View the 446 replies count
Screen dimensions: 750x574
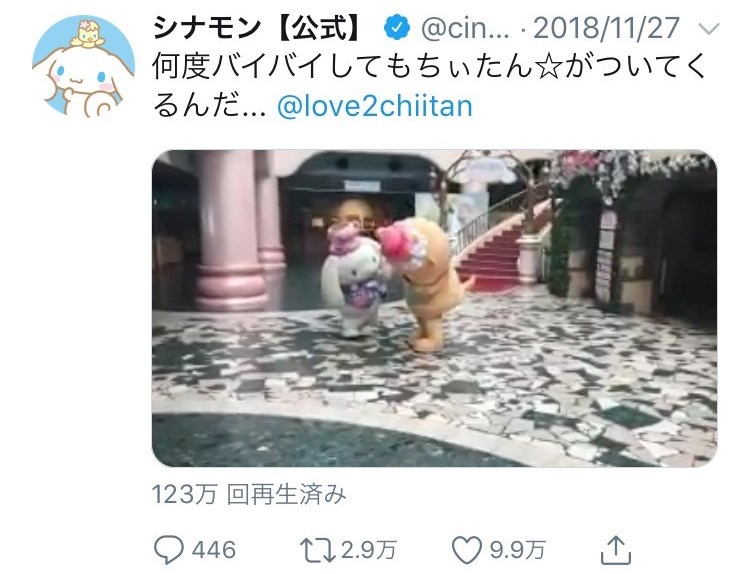click(214, 550)
